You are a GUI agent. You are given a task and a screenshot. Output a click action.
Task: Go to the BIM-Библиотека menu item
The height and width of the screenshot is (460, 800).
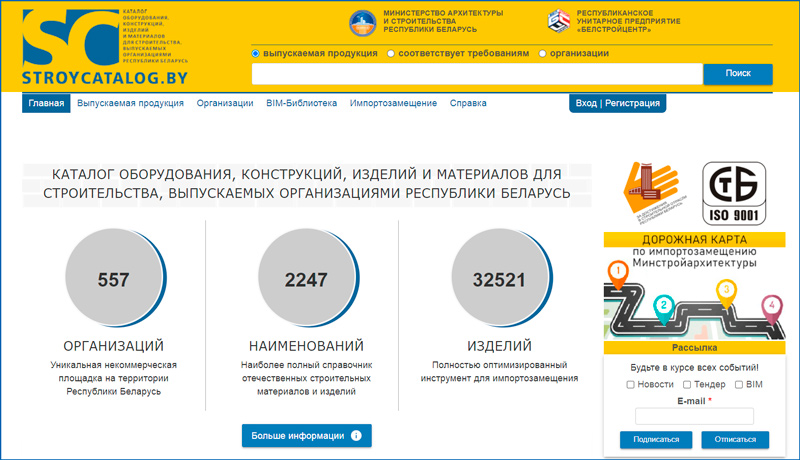tap(301, 103)
